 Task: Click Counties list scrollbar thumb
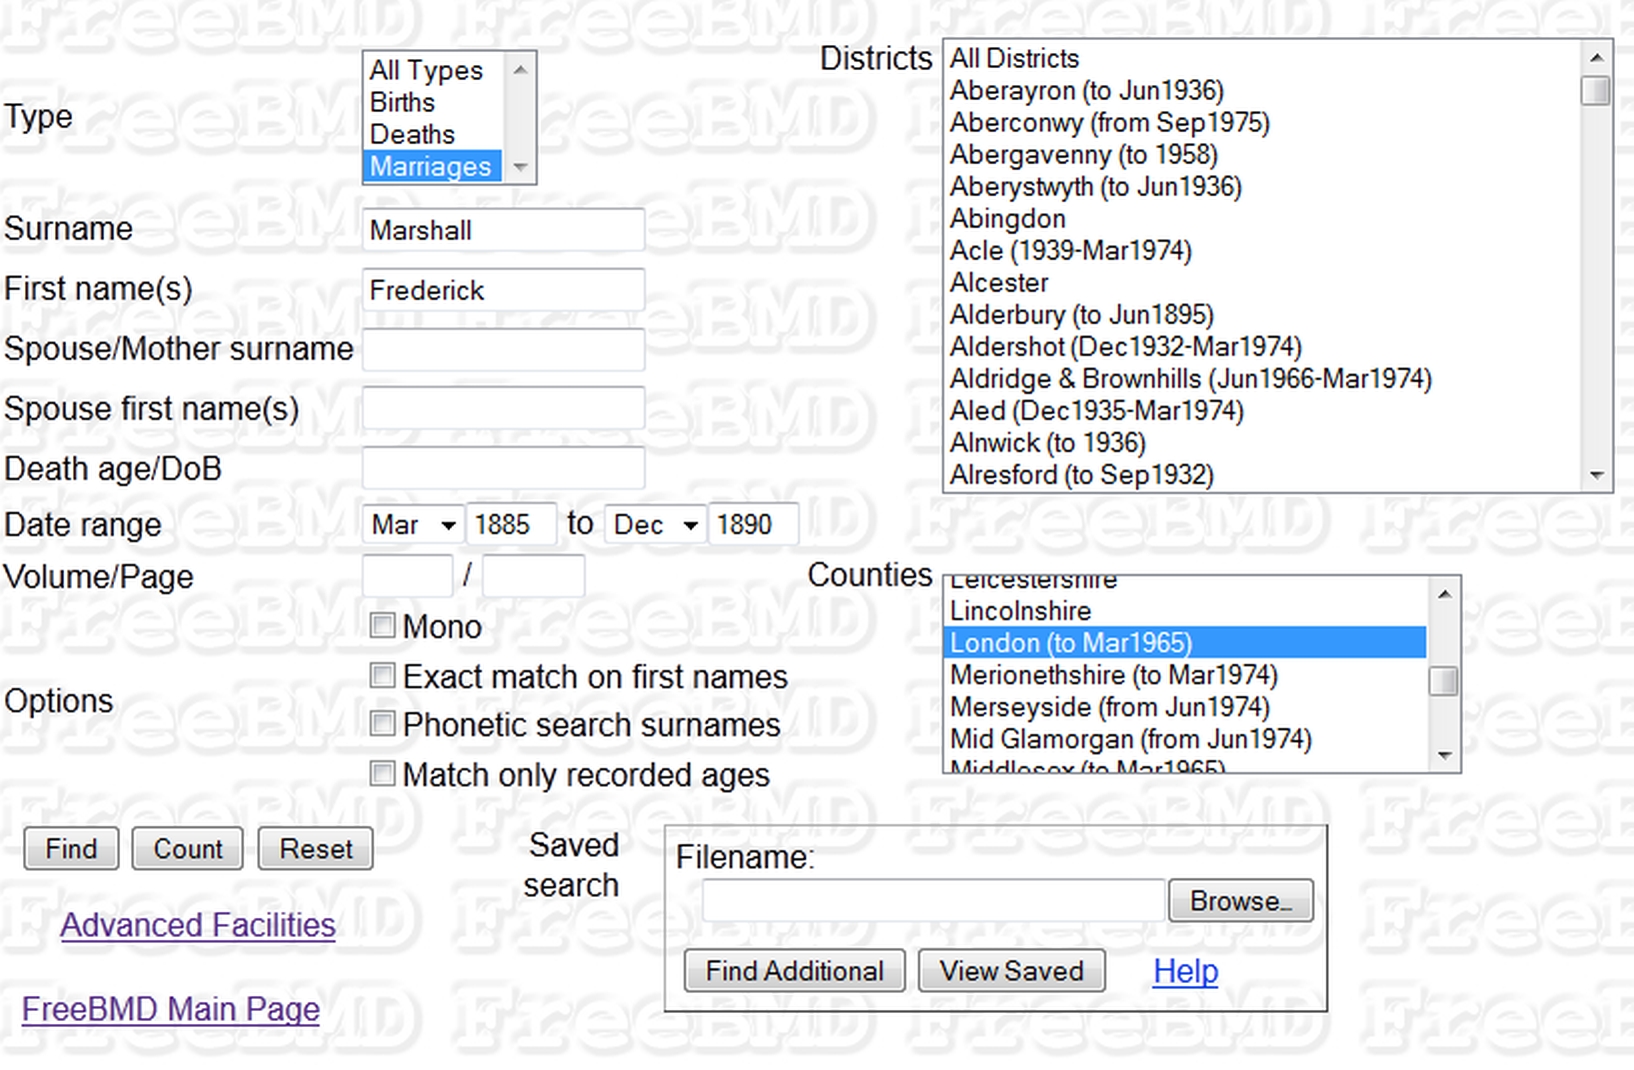[1444, 681]
